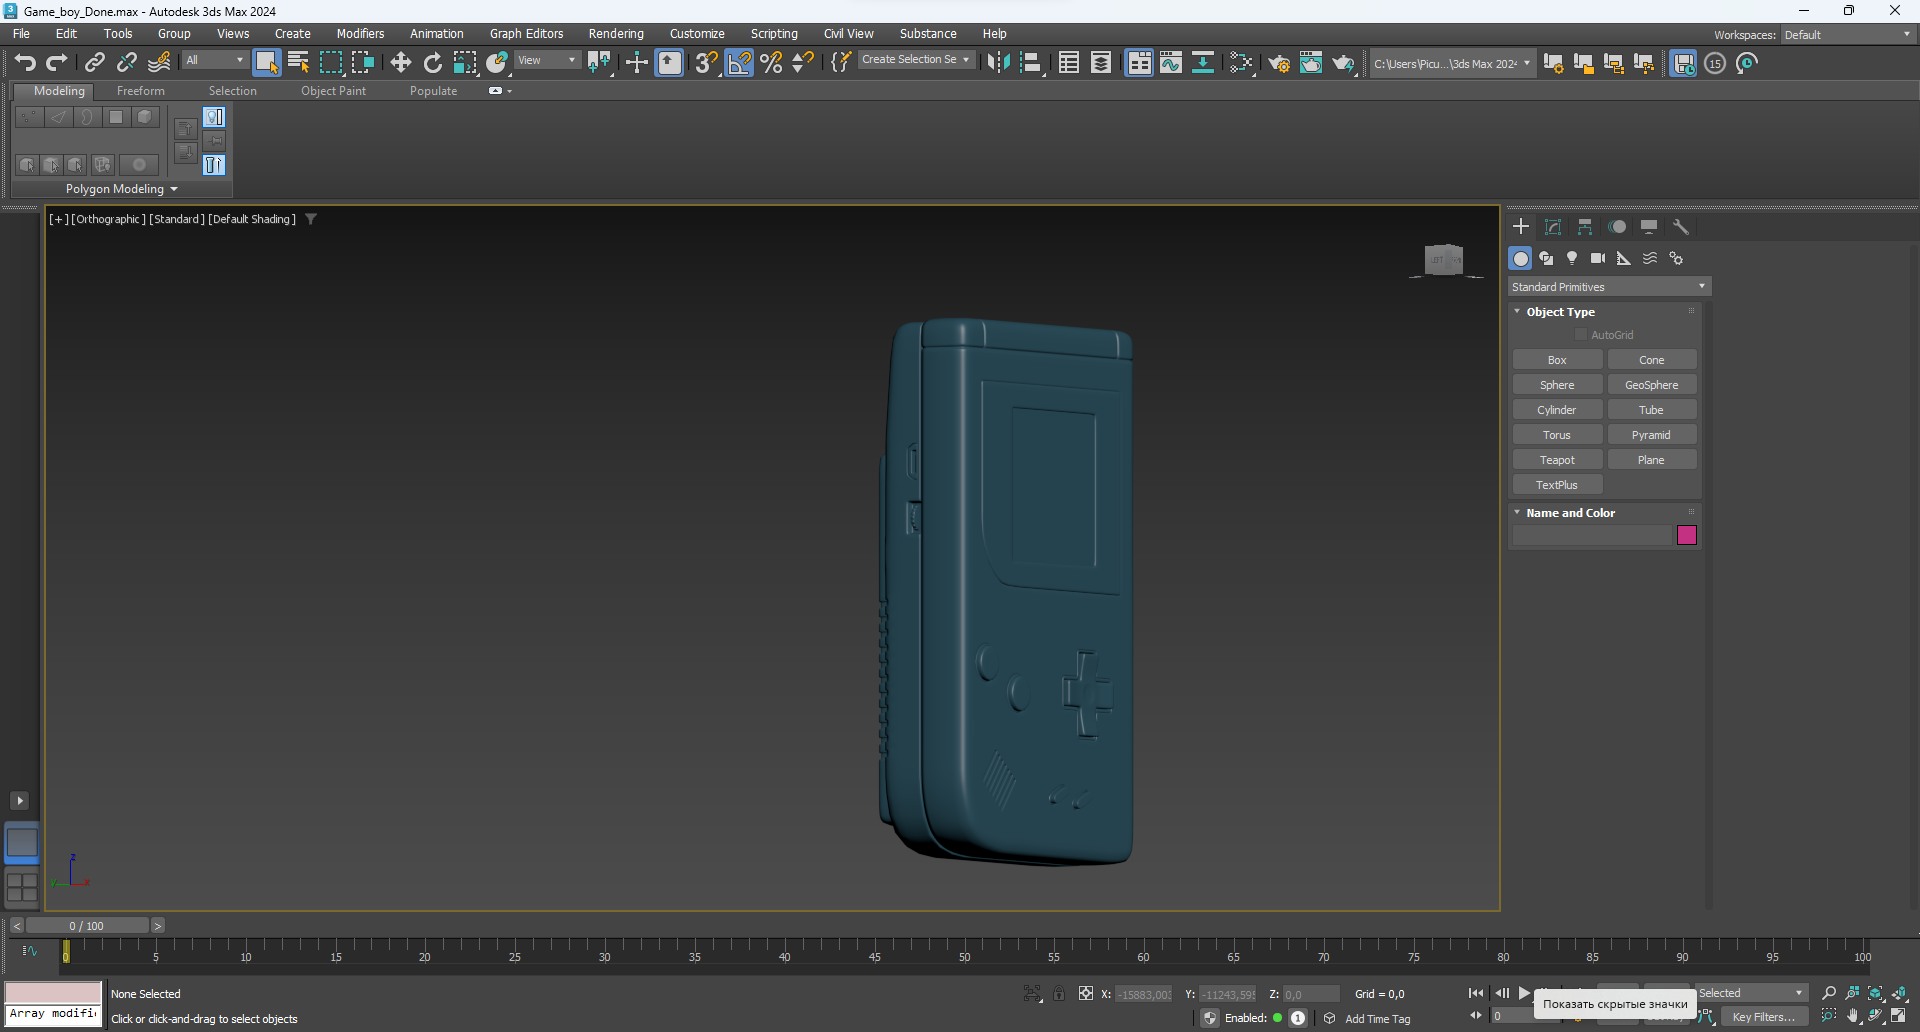Screen dimensions: 1920x1032
Task: Click the Redo arrow icon
Action: [57, 63]
